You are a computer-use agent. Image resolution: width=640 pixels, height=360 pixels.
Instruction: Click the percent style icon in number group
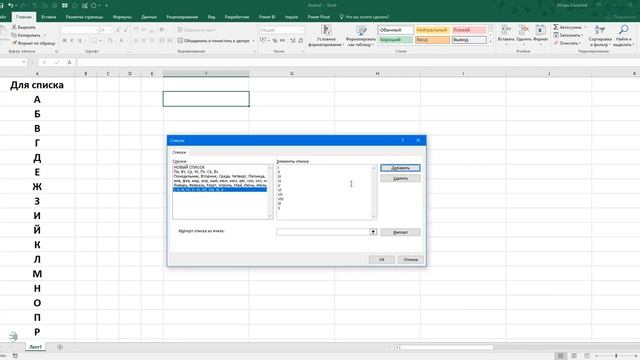pos(275,40)
